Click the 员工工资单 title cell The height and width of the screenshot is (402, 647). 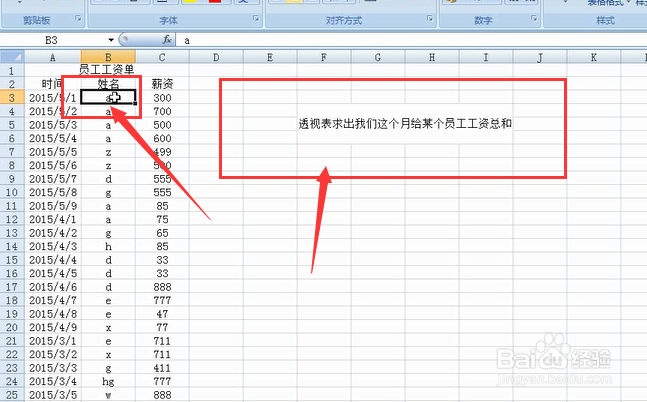click(107, 70)
